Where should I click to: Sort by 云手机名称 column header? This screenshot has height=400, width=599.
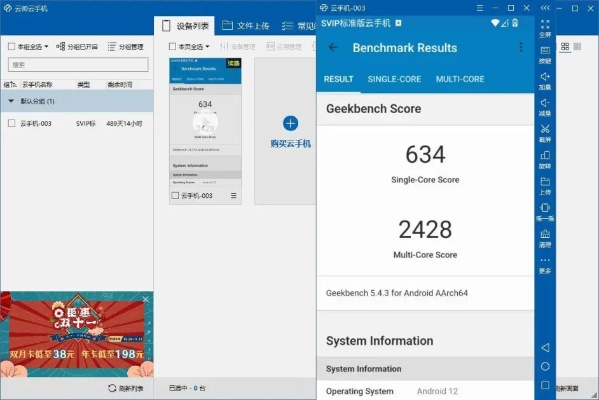click(37, 84)
